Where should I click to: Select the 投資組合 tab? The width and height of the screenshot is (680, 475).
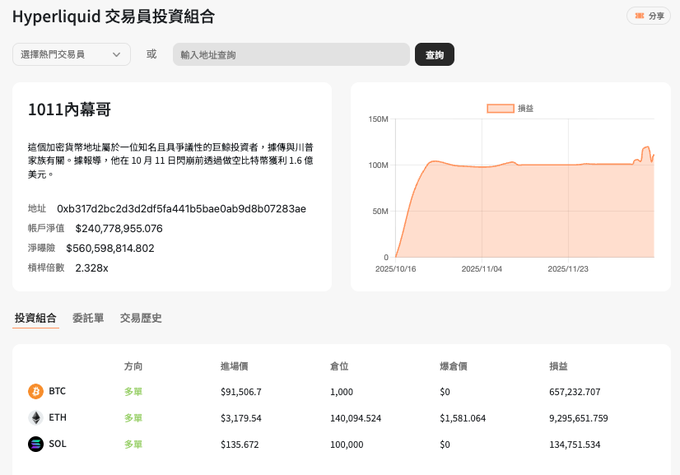click(x=36, y=318)
